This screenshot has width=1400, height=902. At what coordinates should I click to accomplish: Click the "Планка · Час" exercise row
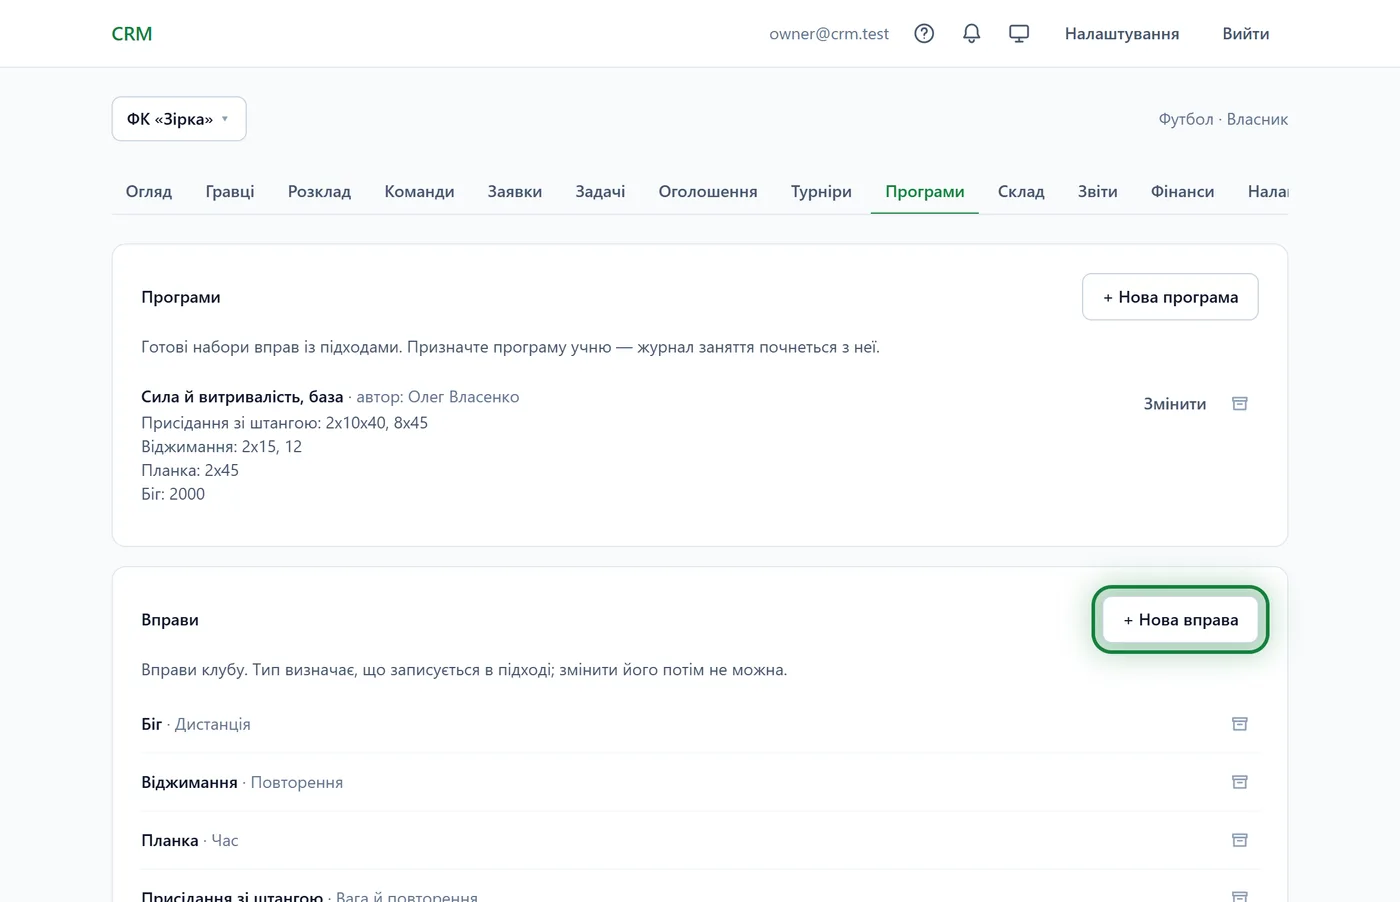tap(699, 840)
